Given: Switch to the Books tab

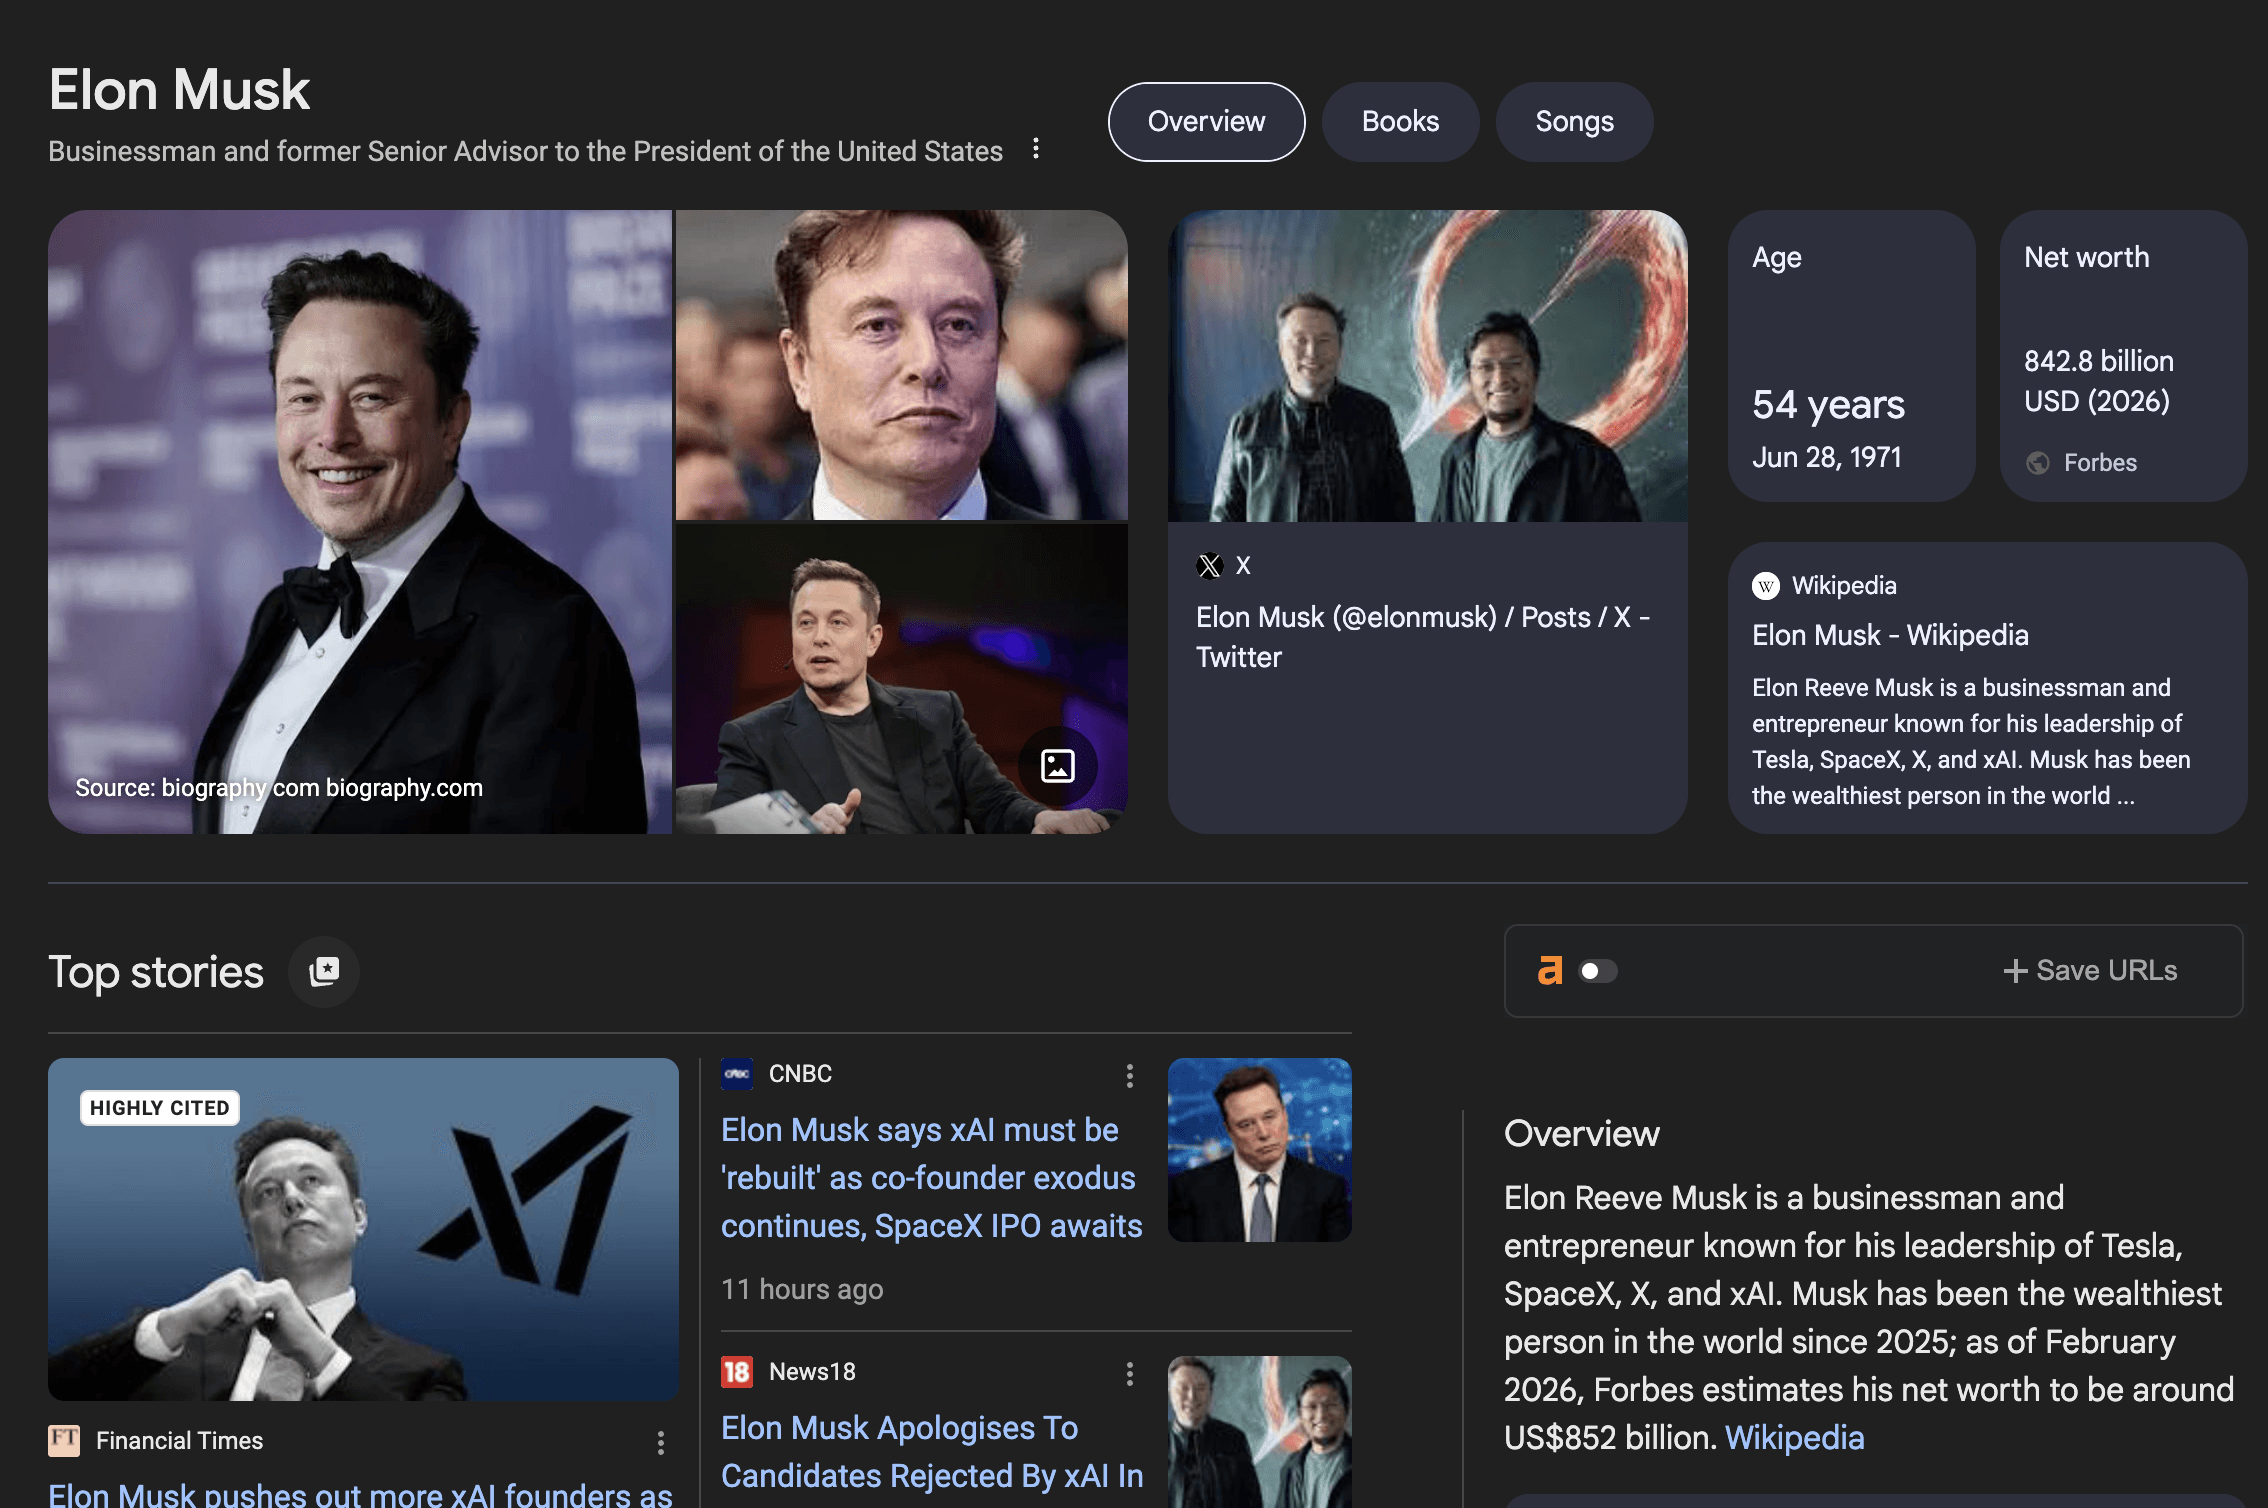Looking at the screenshot, I should pos(1399,122).
